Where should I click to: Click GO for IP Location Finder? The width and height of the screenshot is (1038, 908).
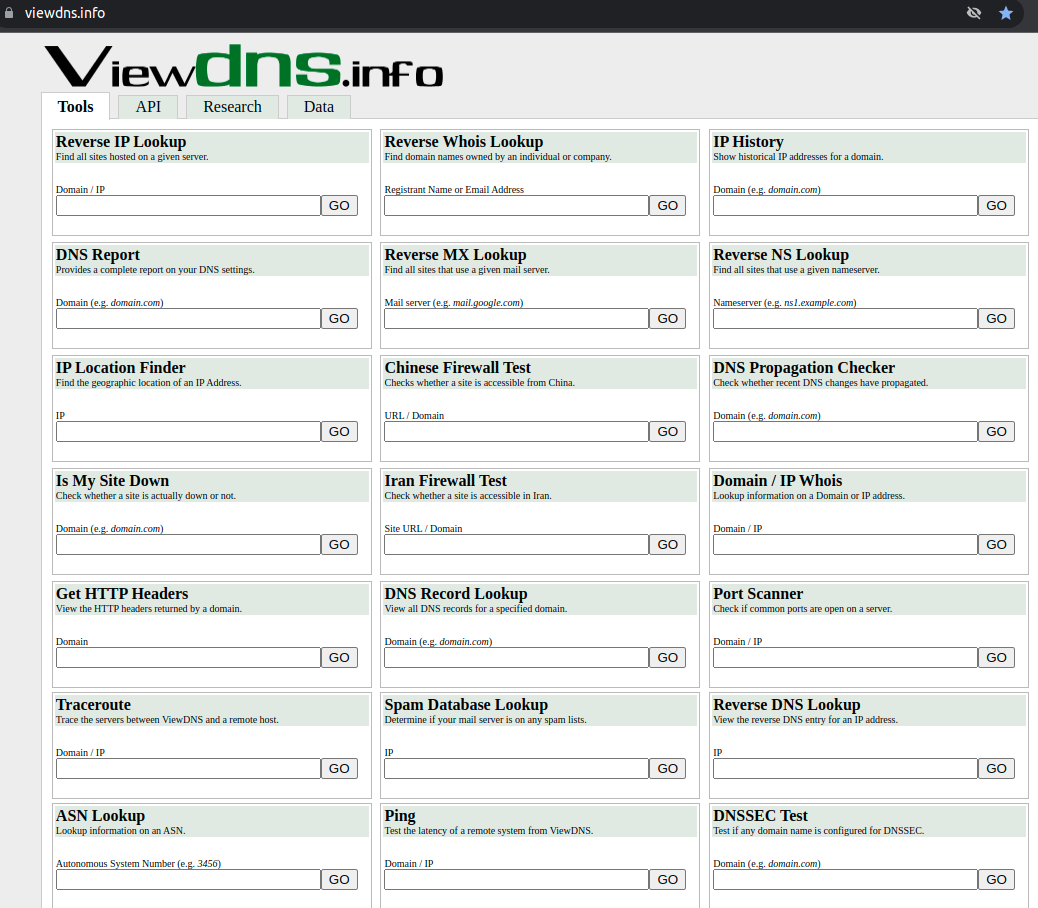pyautogui.click(x=339, y=431)
